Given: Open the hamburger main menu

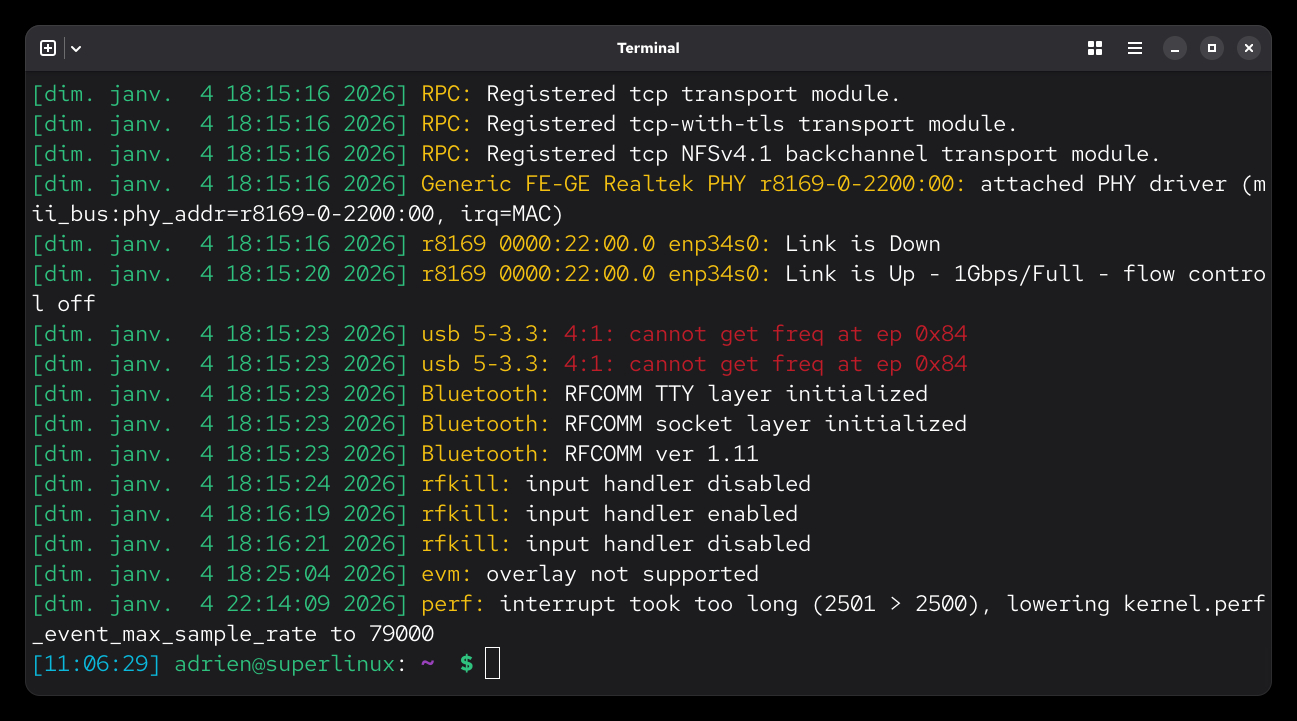Looking at the screenshot, I should coord(1135,48).
